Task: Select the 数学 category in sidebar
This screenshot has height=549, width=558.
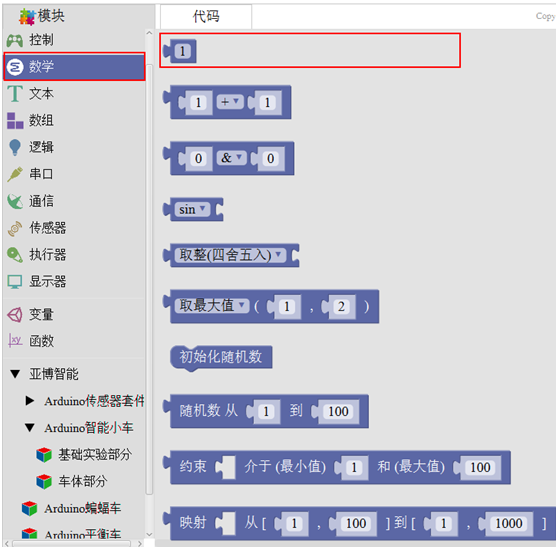Action: click(74, 67)
